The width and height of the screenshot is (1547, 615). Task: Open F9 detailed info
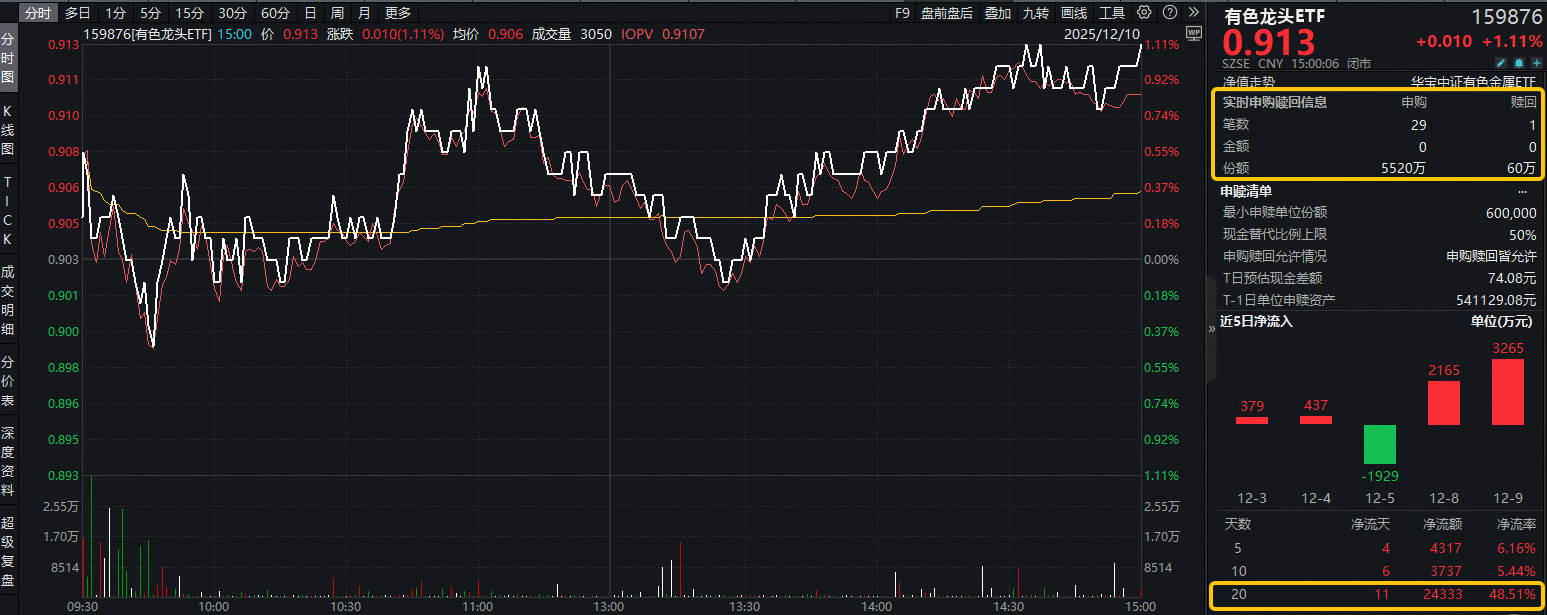click(902, 13)
